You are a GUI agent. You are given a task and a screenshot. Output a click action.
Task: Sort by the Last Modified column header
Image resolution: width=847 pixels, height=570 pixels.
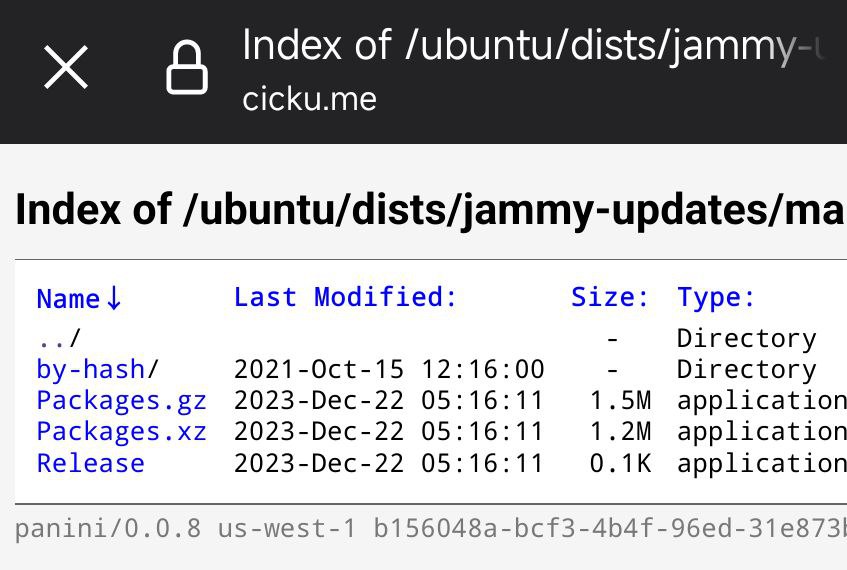click(x=345, y=297)
